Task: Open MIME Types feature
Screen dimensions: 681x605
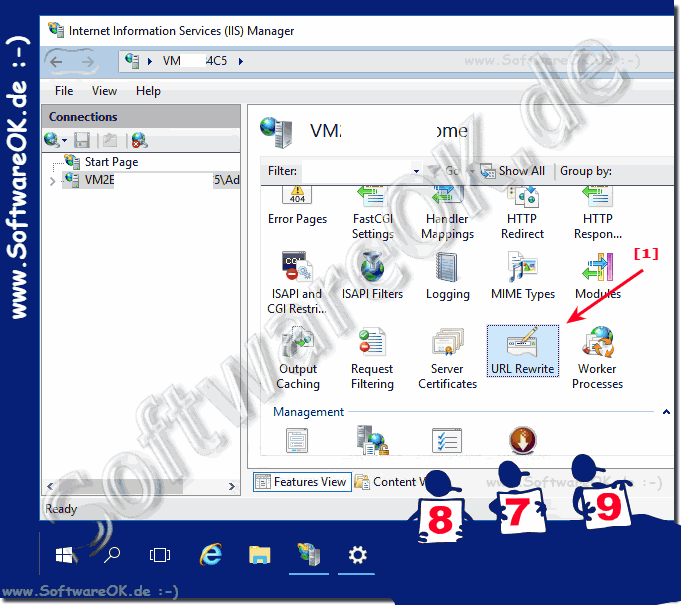Action: (523, 275)
